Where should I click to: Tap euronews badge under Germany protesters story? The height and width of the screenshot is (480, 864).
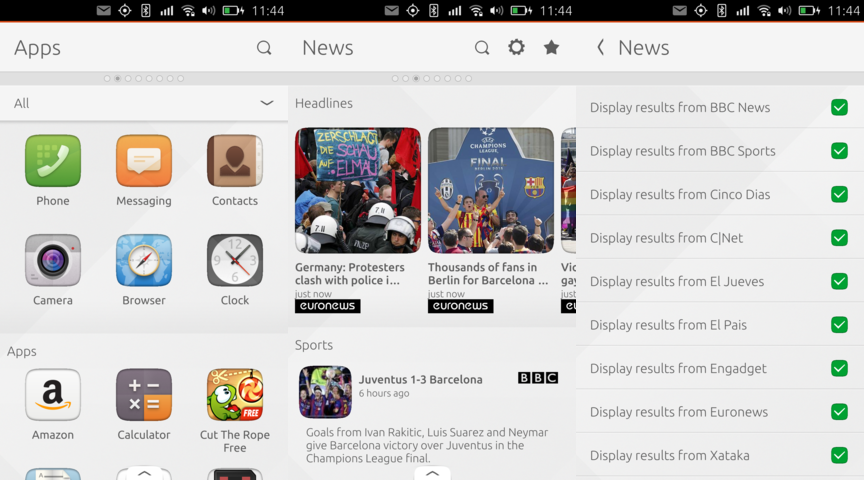(x=327, y=306)
